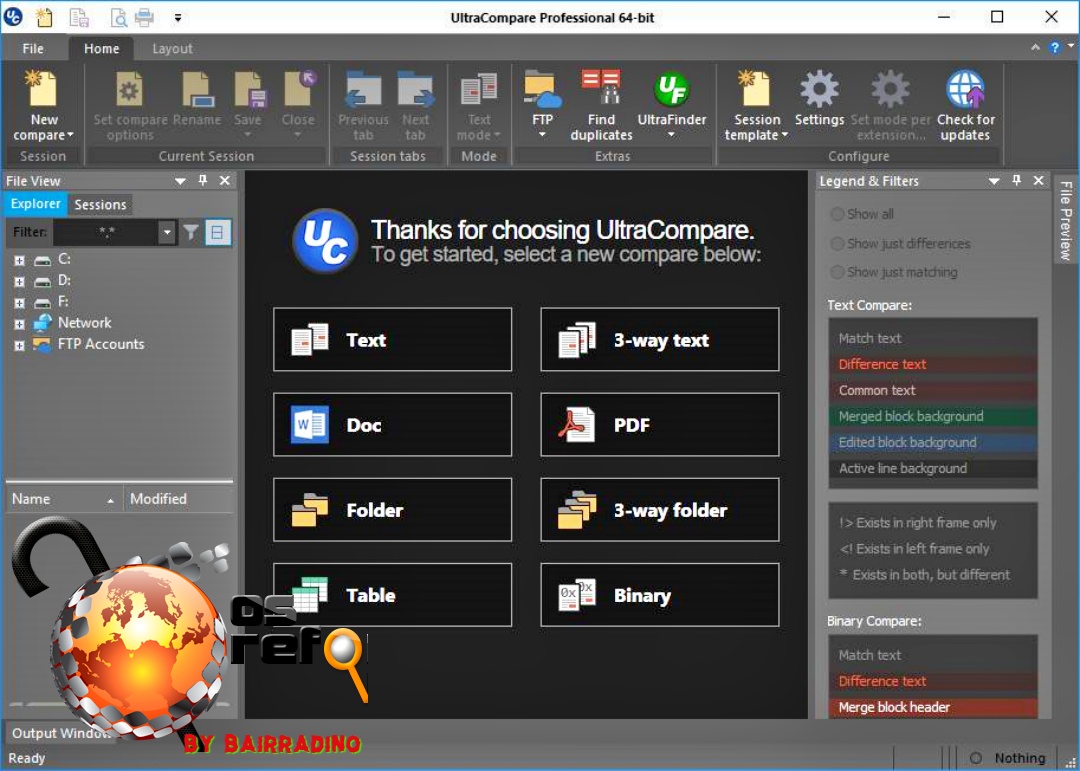Select the Explorer tab
Image resolution: width=1080 pixels, height=771 pixels.
pos(35,204)
